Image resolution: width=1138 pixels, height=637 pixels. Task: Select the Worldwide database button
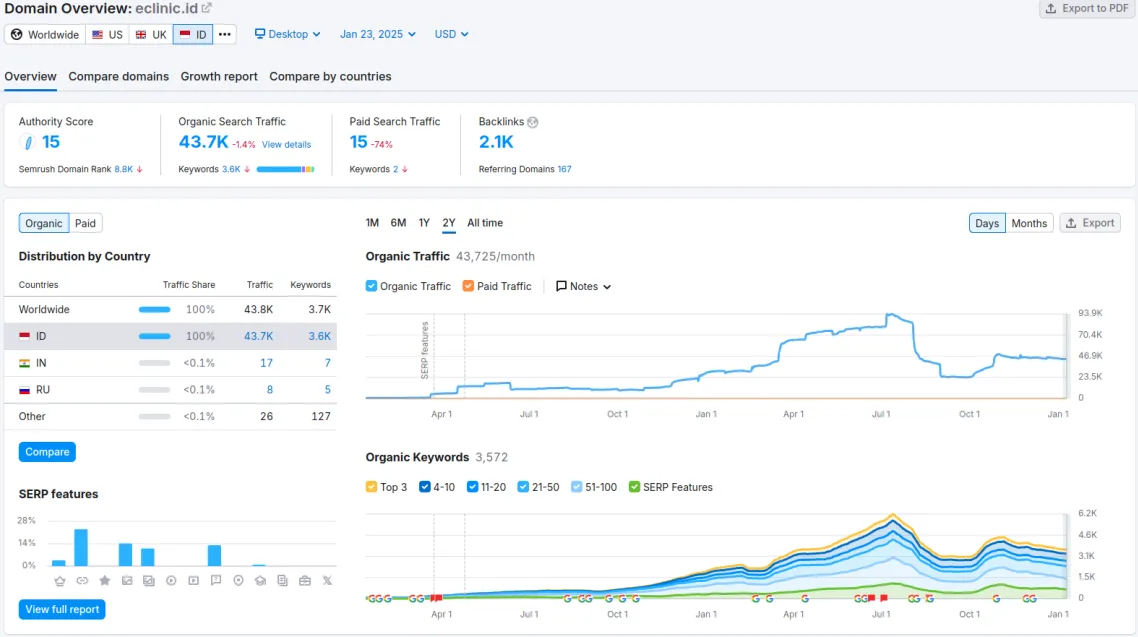(x=45, y=34)
